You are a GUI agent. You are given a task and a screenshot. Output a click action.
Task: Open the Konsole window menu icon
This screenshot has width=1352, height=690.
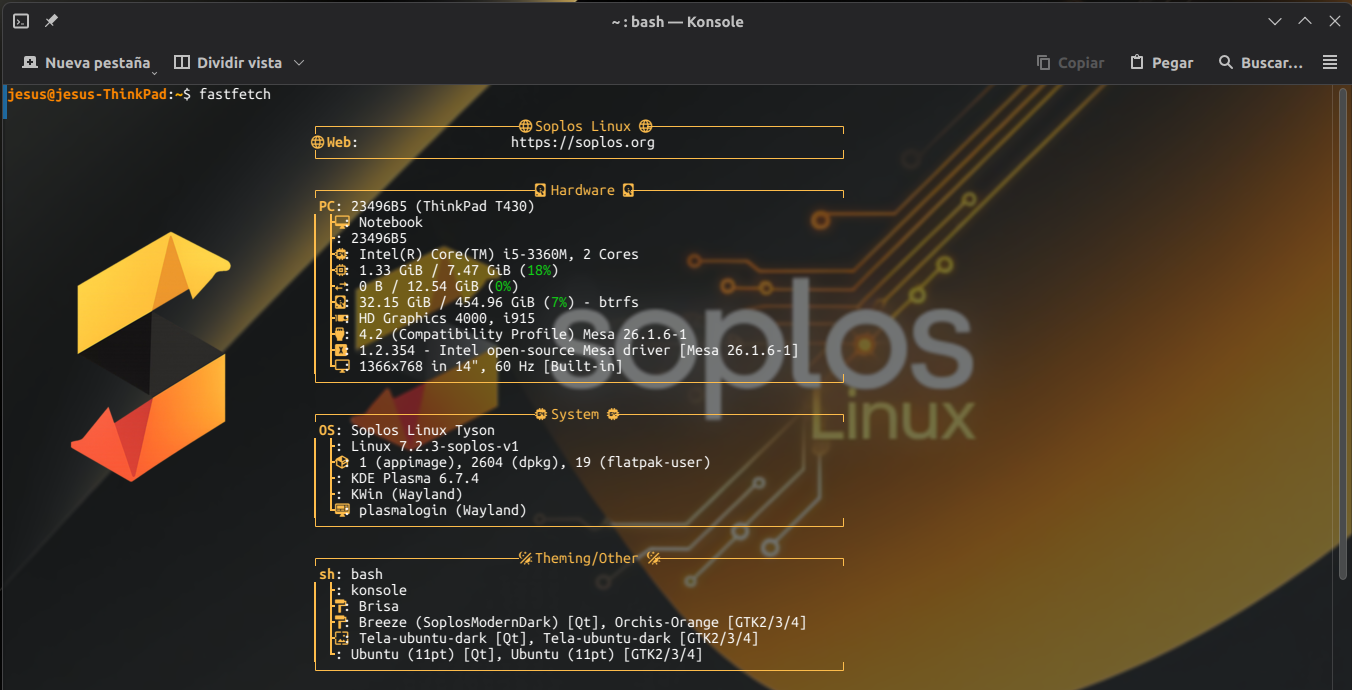(x=21, y=21)
